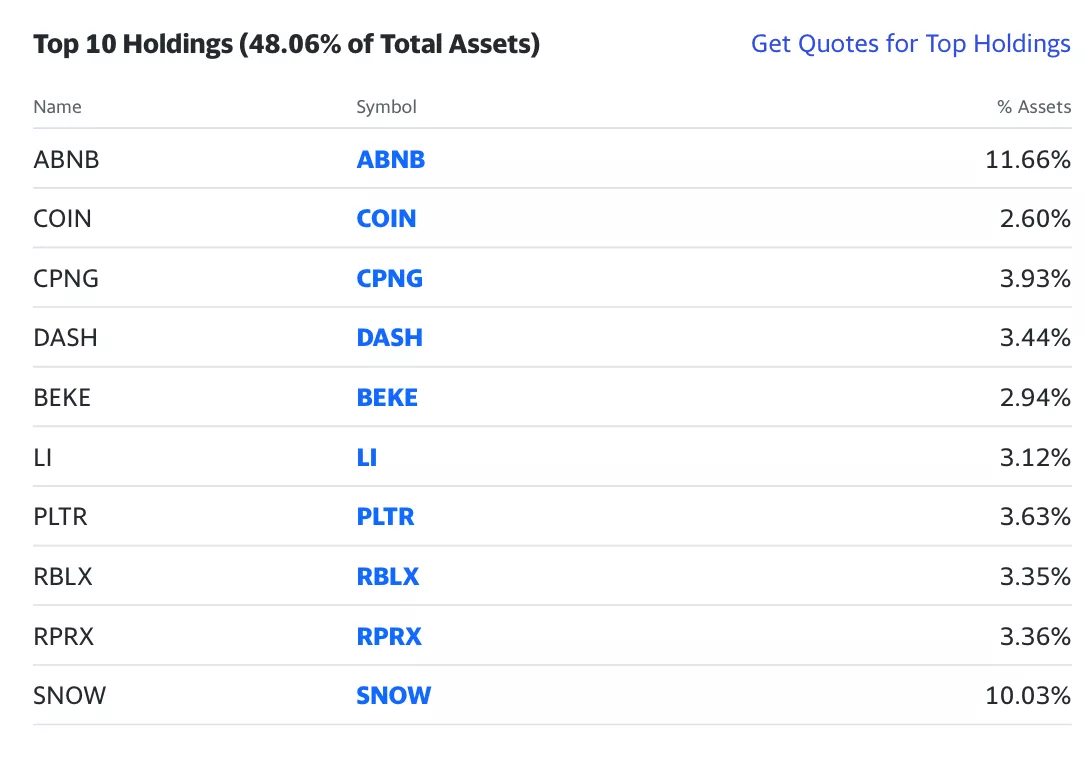1085x763 pixels.
Task: Click the 11.66% assets value for ABNB
Action: pyautogui.click(x=1028, y=159)
